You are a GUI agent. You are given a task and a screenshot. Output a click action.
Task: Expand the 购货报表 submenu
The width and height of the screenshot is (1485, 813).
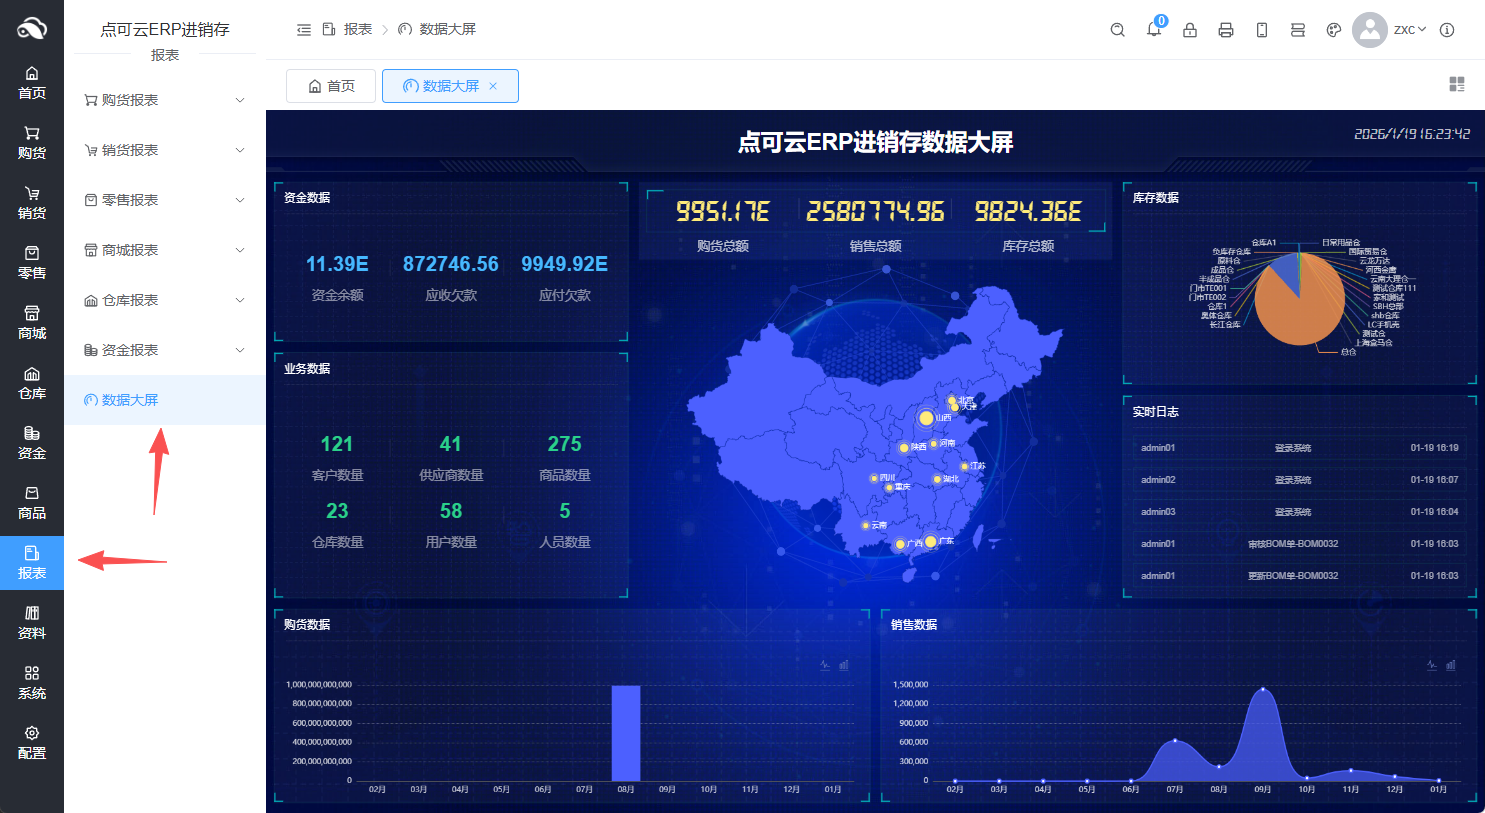point(165,100)
